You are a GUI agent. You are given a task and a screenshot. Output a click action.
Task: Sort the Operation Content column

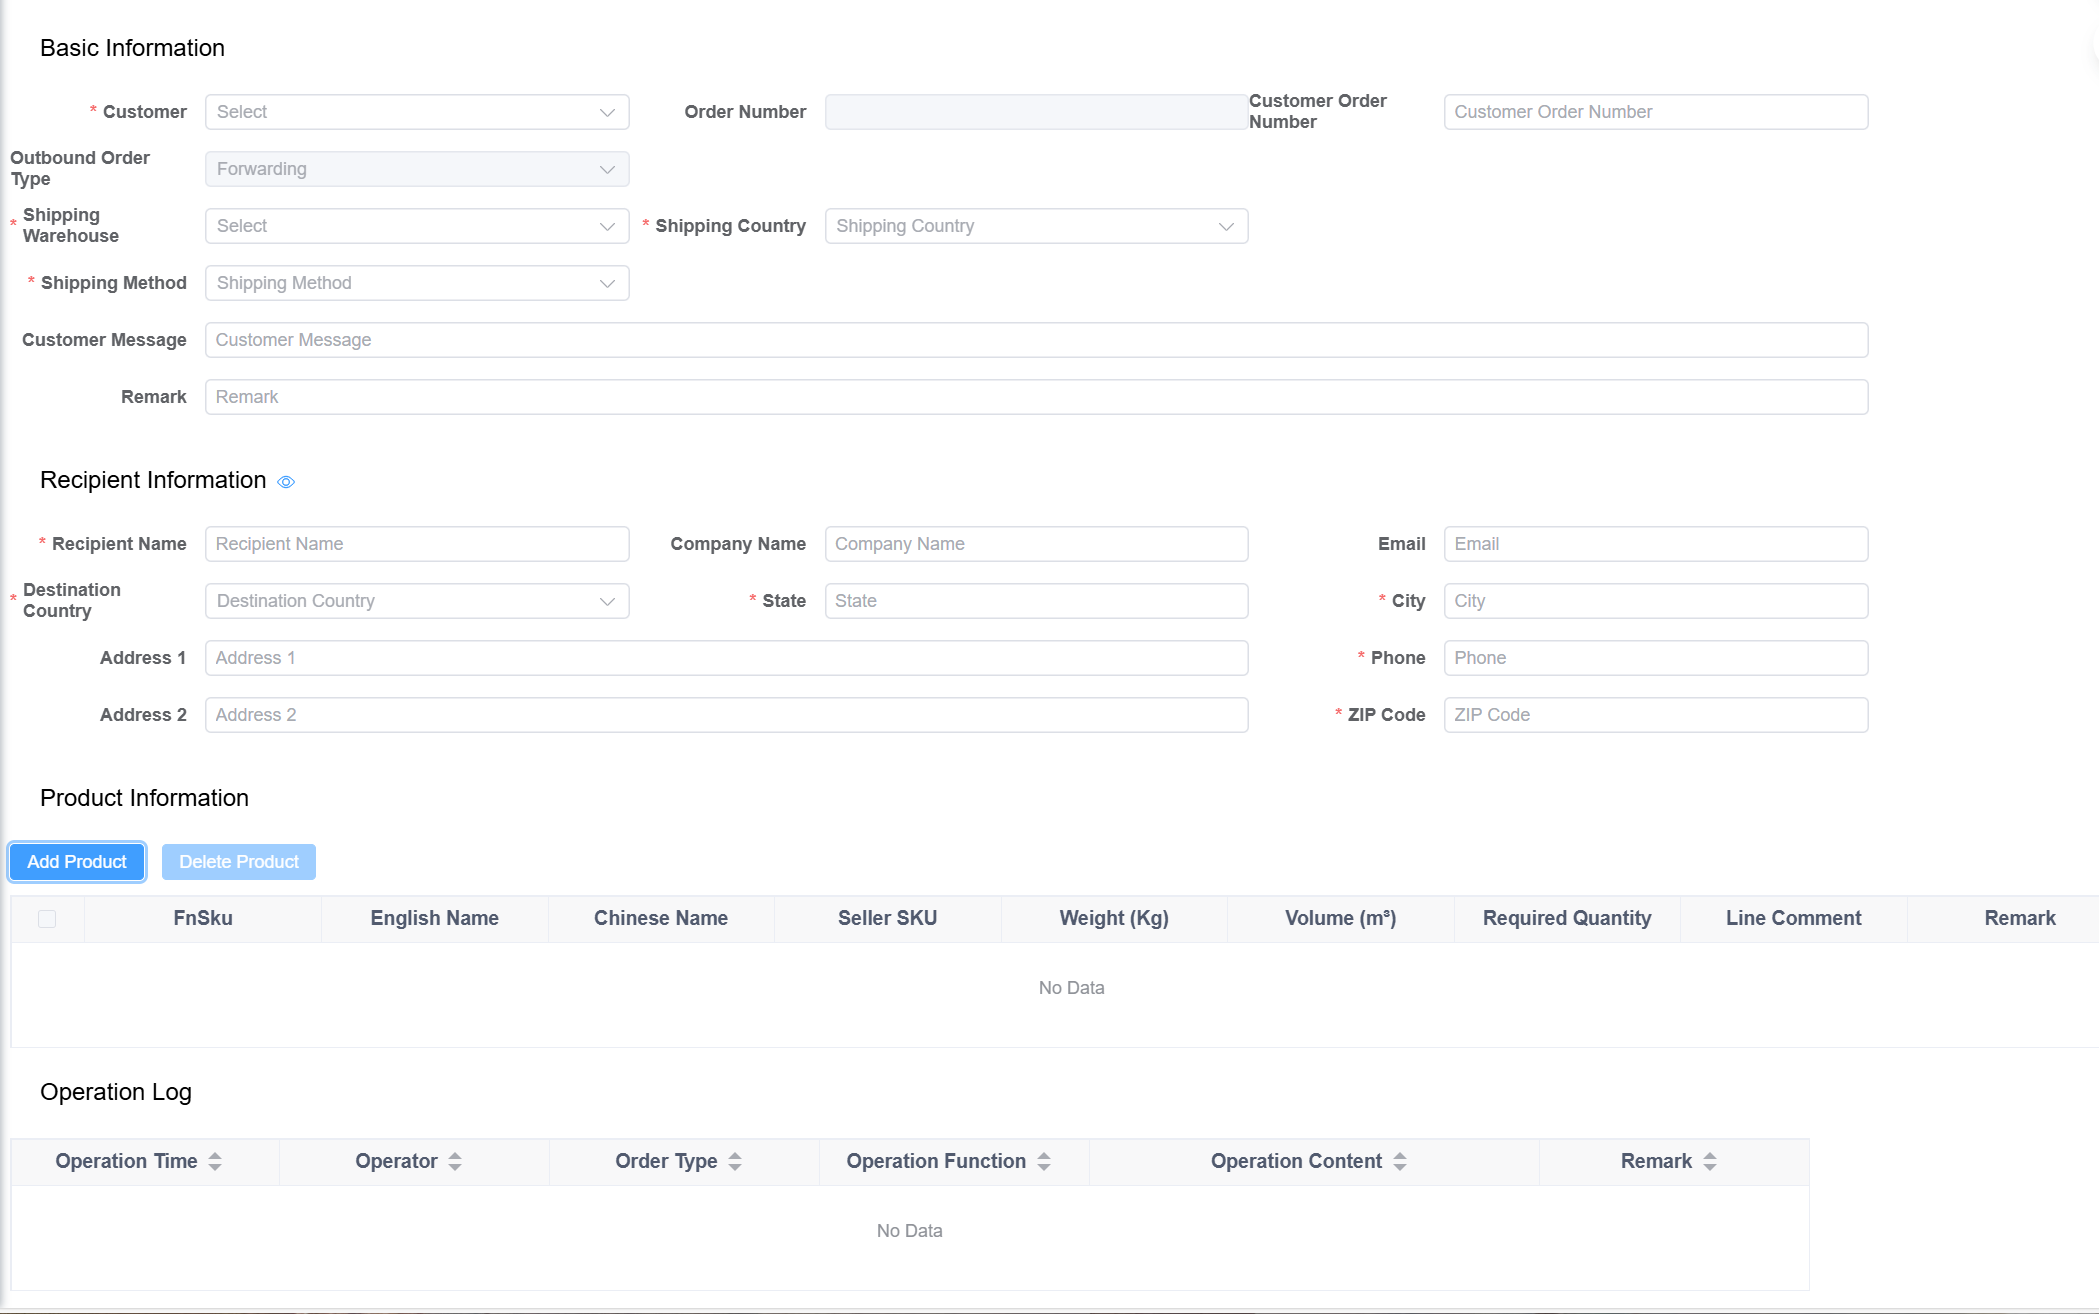tap(1403, 1161)
